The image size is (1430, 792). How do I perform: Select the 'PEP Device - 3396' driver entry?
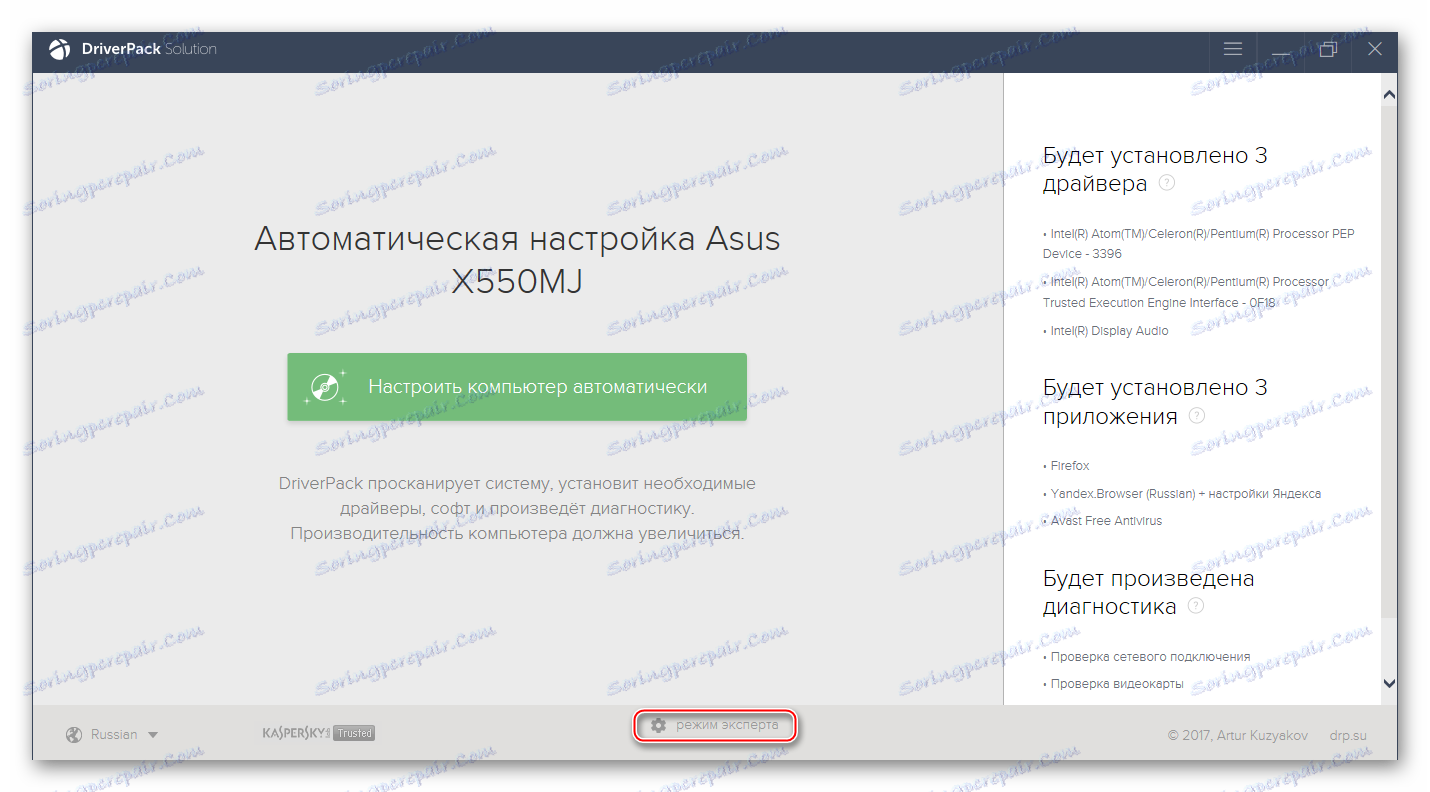pyautogui.click(x=1199, y=244)
